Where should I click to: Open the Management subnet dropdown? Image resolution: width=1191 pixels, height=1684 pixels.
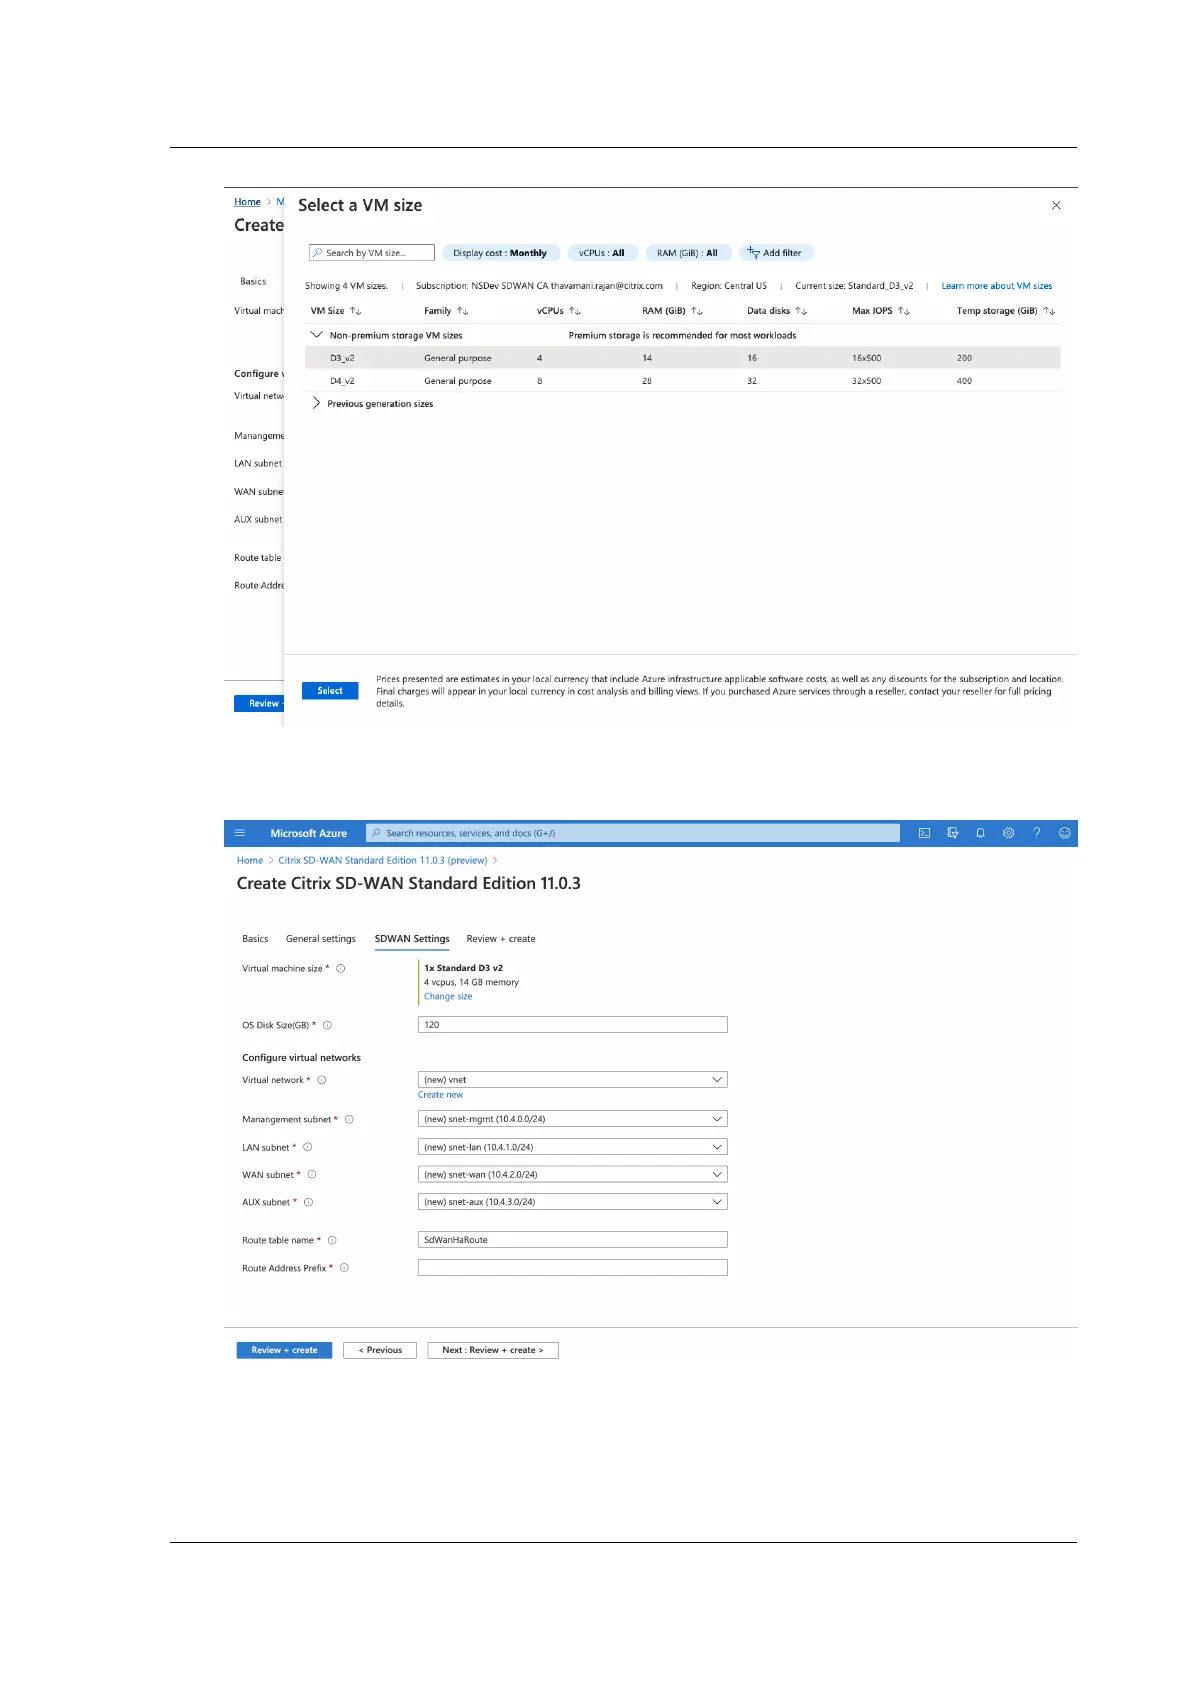click(572, 1119)
